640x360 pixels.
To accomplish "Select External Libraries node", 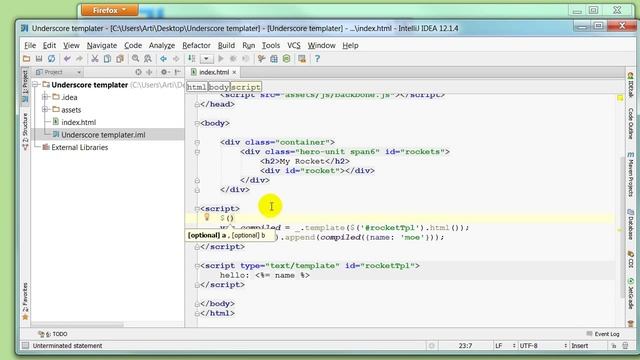I will click(79, 147).
